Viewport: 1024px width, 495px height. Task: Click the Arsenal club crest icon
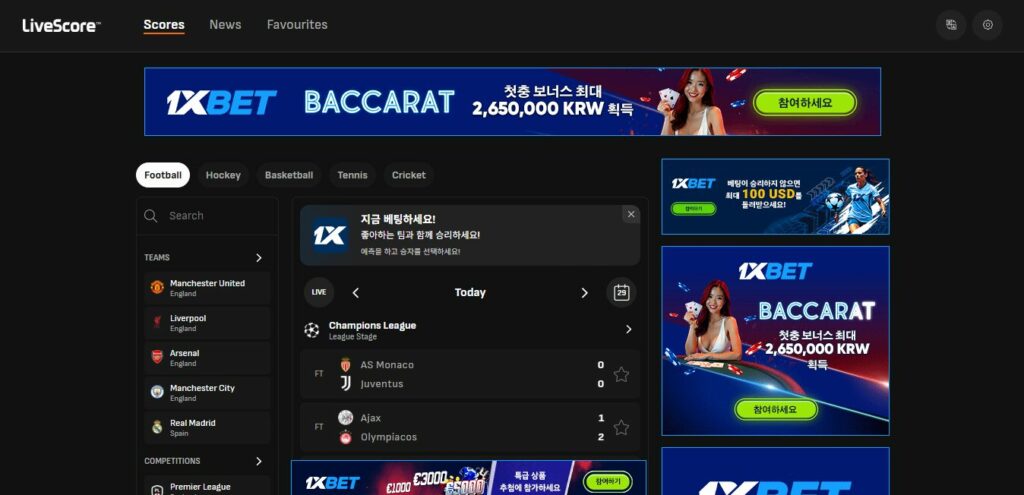[x=157, y=358]
